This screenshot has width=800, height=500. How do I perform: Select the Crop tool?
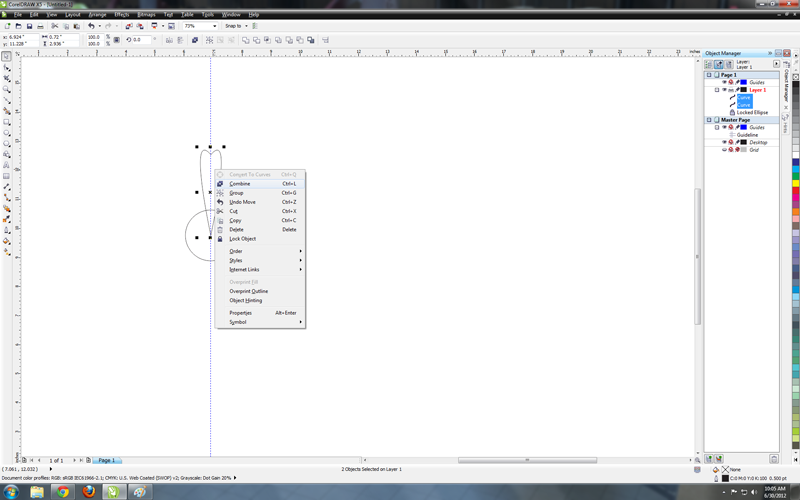(7, 79)
